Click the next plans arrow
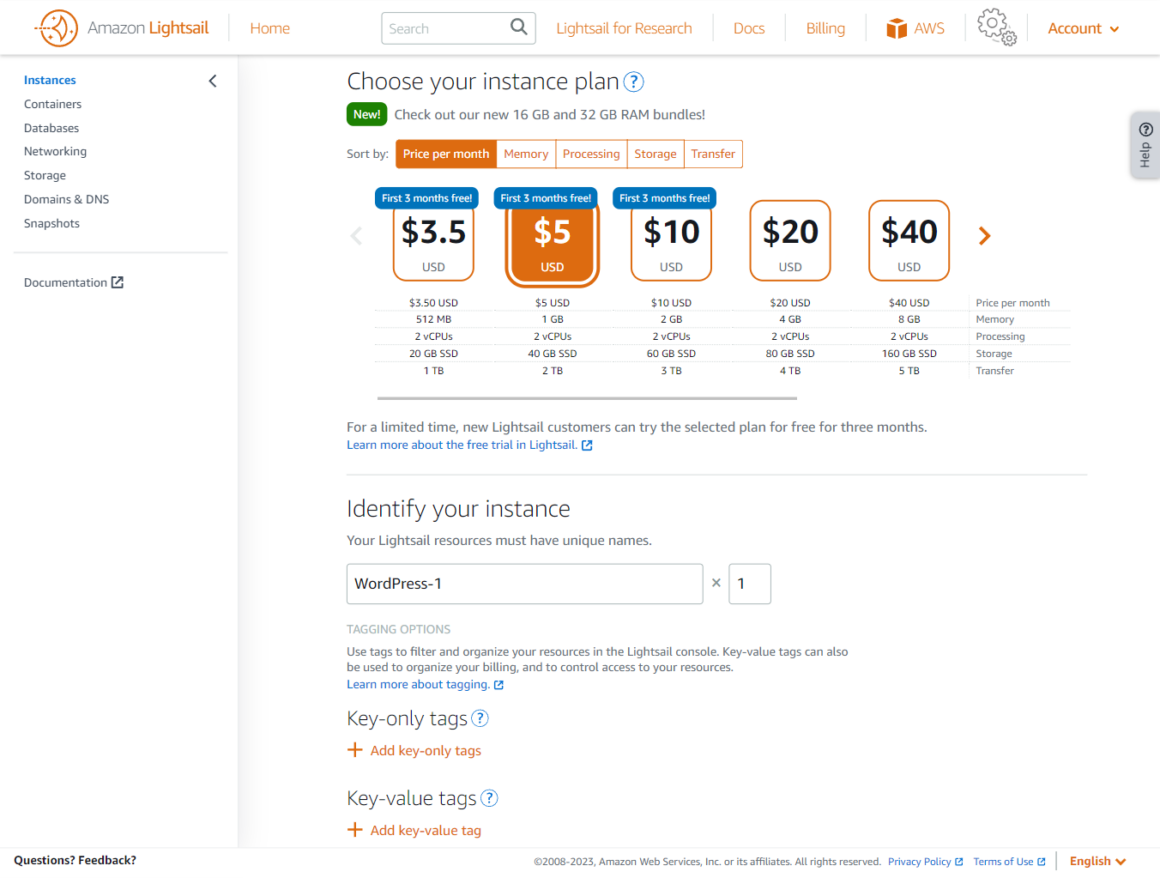Viewport: 1160px width, 878px height. point(984,235)
